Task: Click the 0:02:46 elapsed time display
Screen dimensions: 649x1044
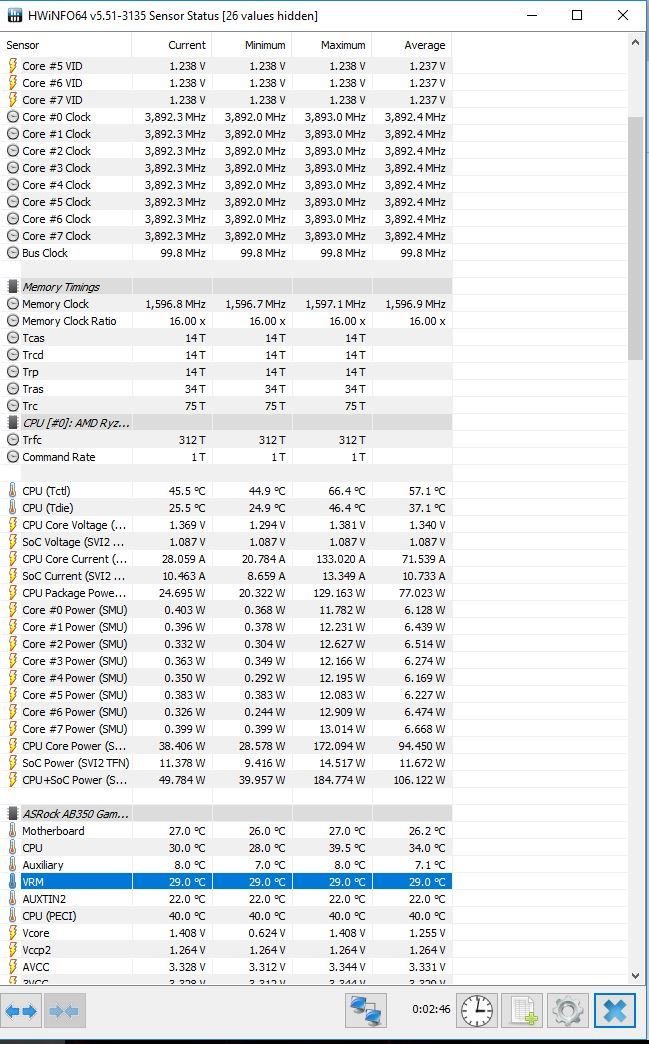Action: coord(431,1009)
